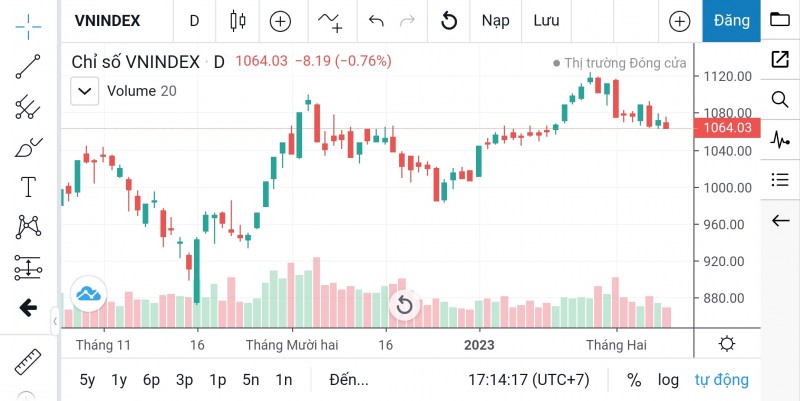Click the VNINDEX symbol search field
This screenshot has width=800, height=401.
pyautogui.click(x=108, y=21)
